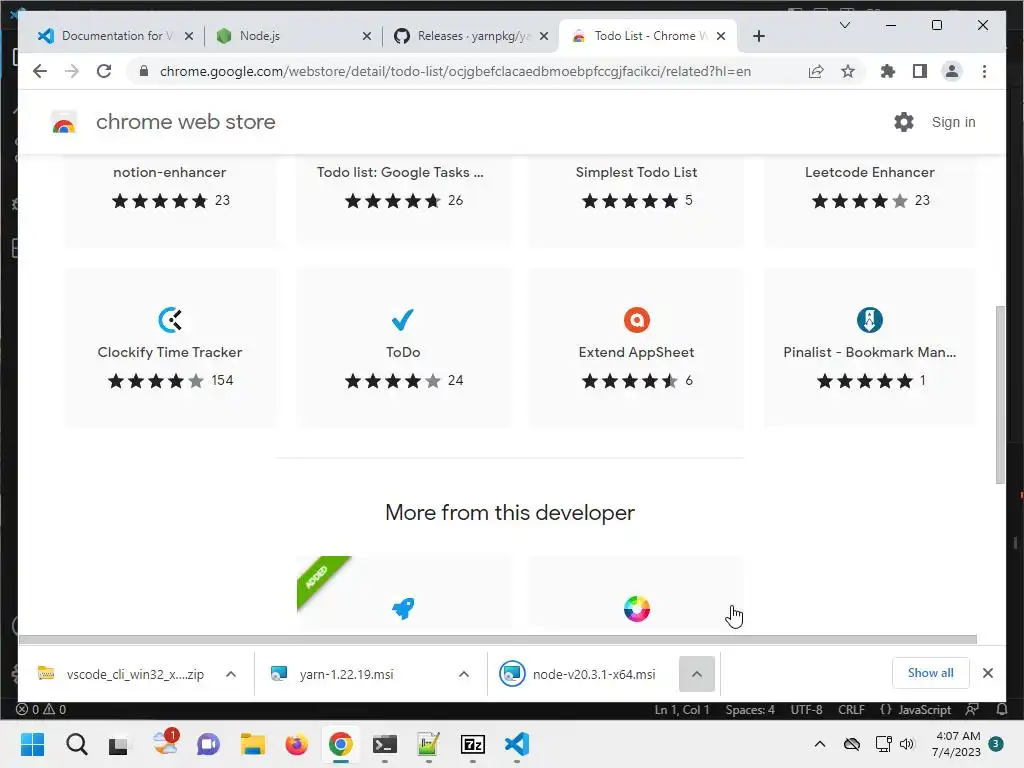Open yarn-1.22.19.msi downloaded file
Image resolution: width=1024 pixels, height=768 pixels.
[x=346, y=674]
